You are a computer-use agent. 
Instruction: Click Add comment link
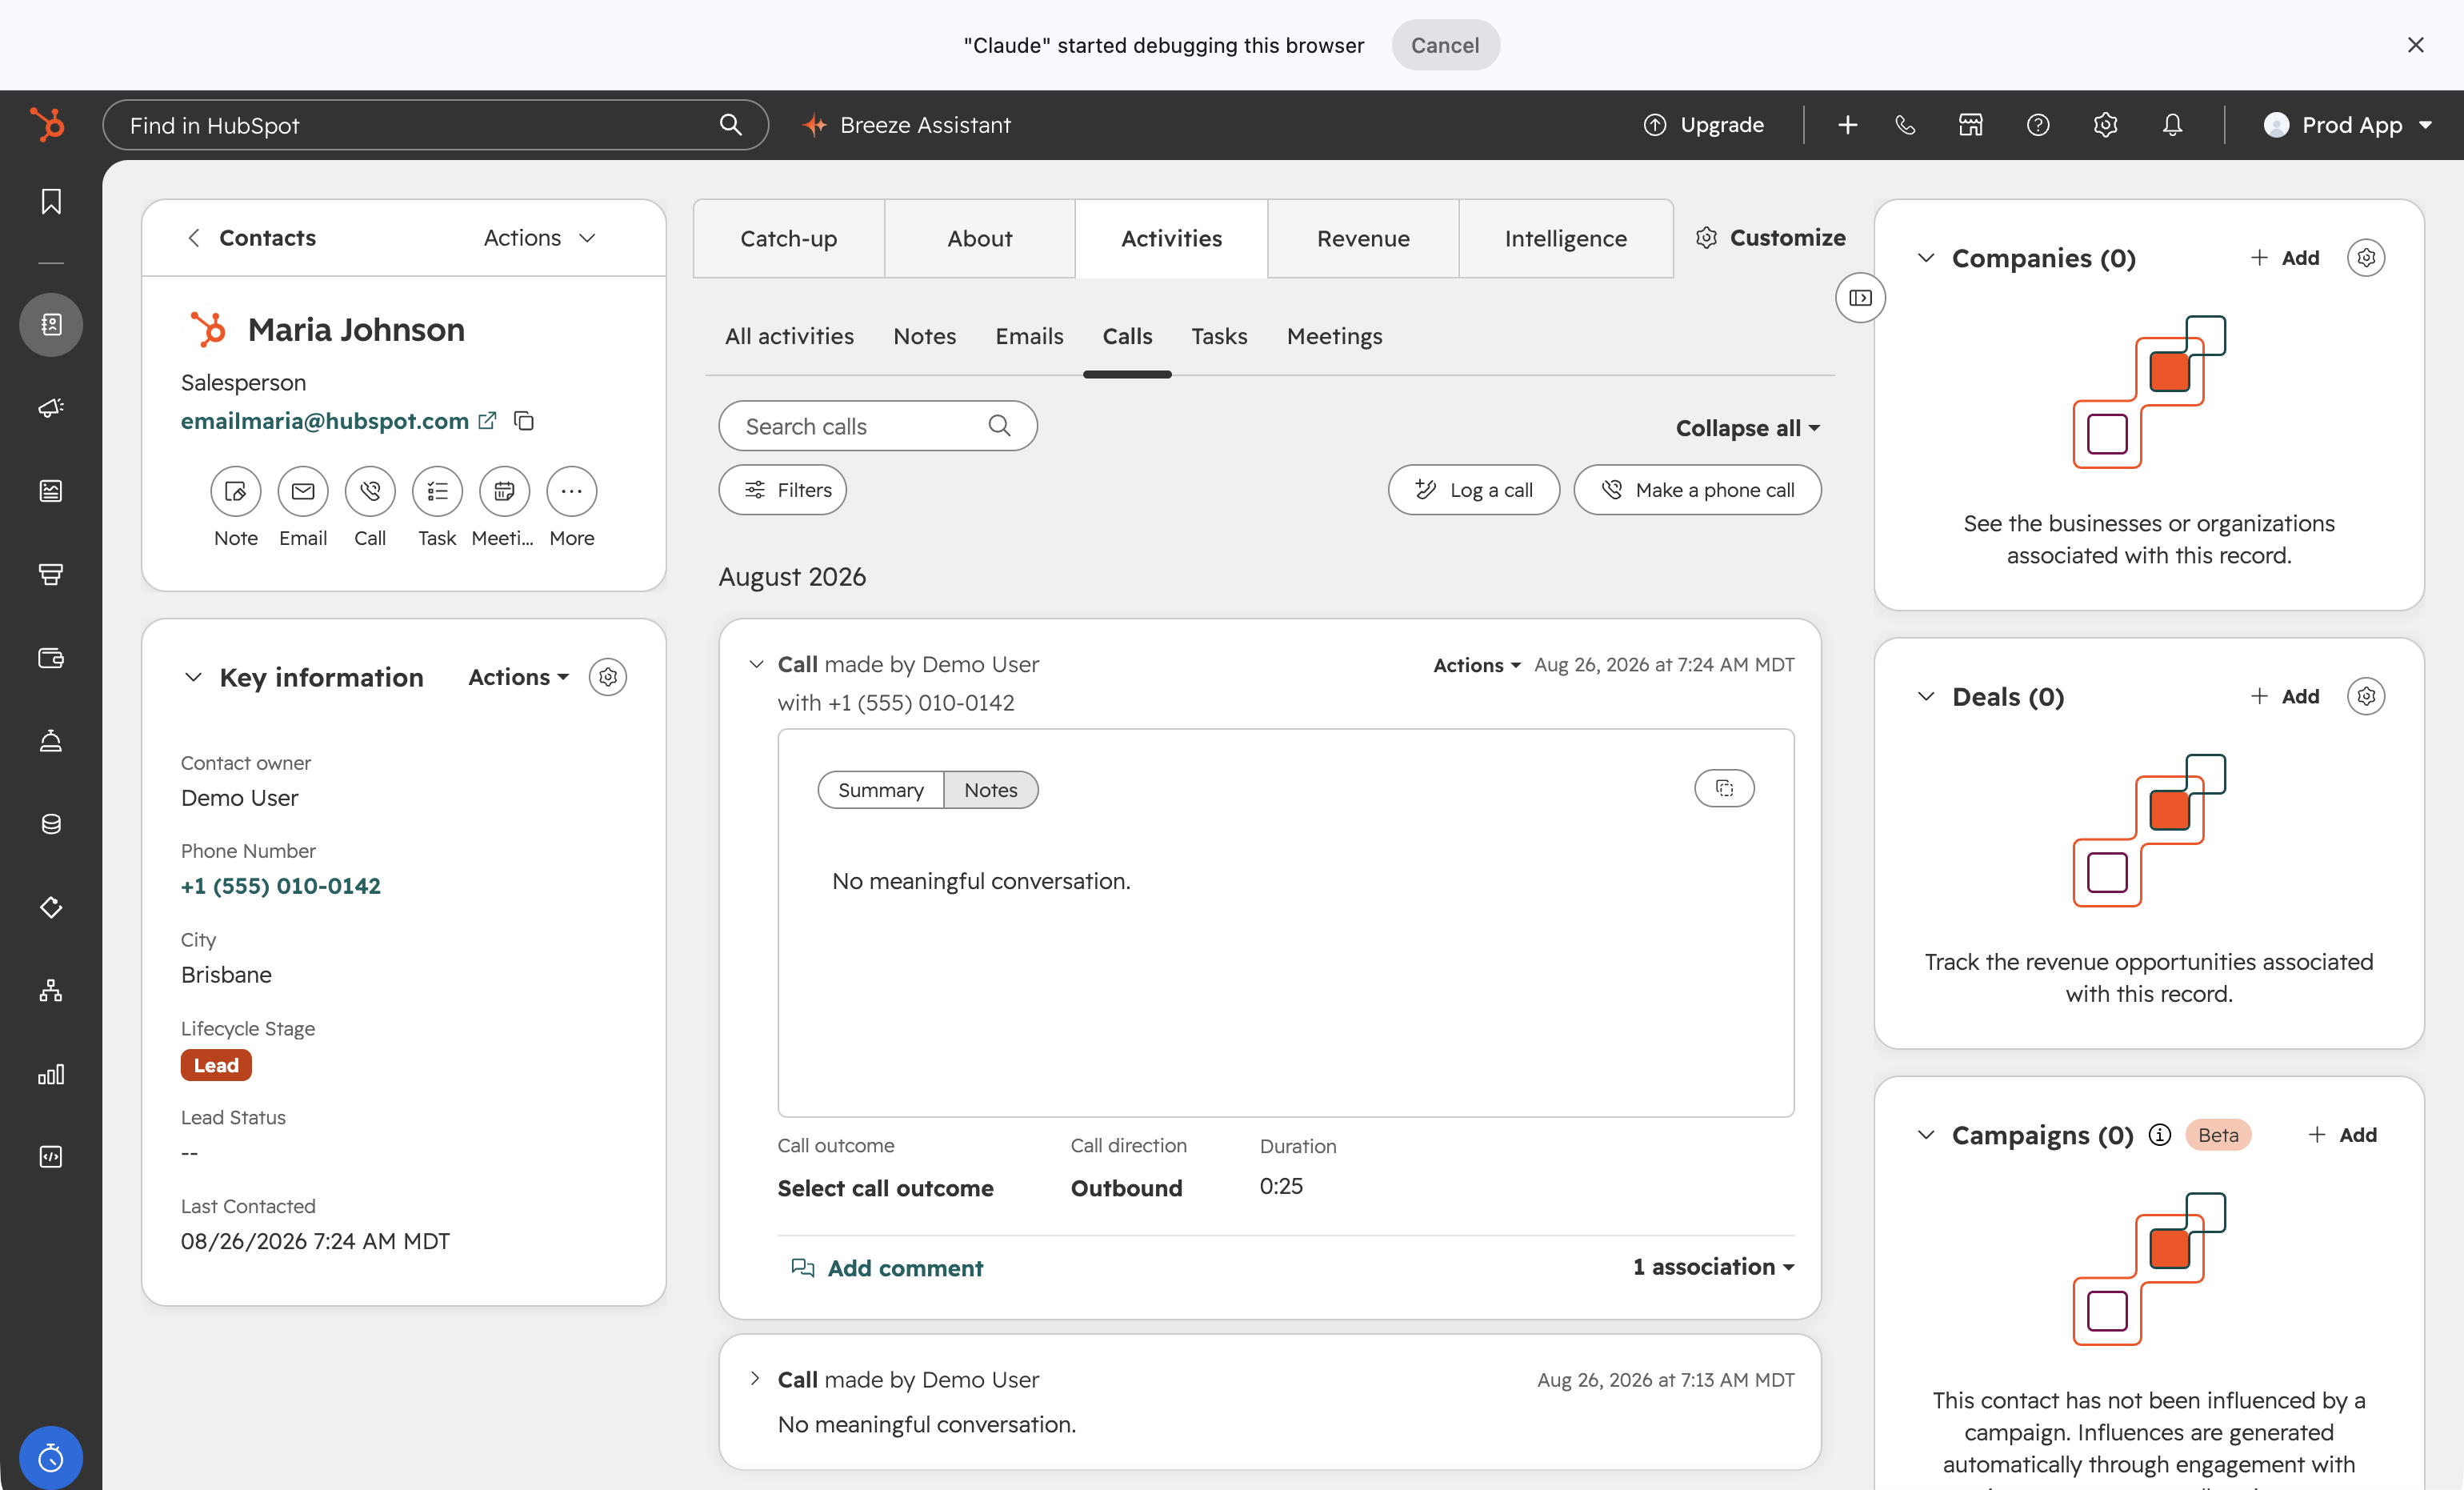point(887,1268)
